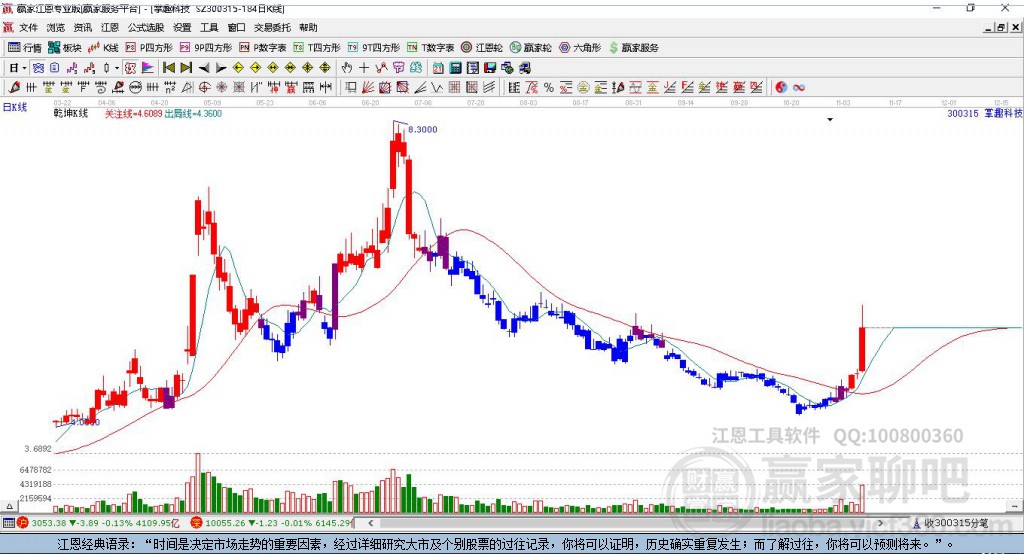Open the P数字表 tool
This screenshot has height=554, width=1024.
tap(263, 48)
